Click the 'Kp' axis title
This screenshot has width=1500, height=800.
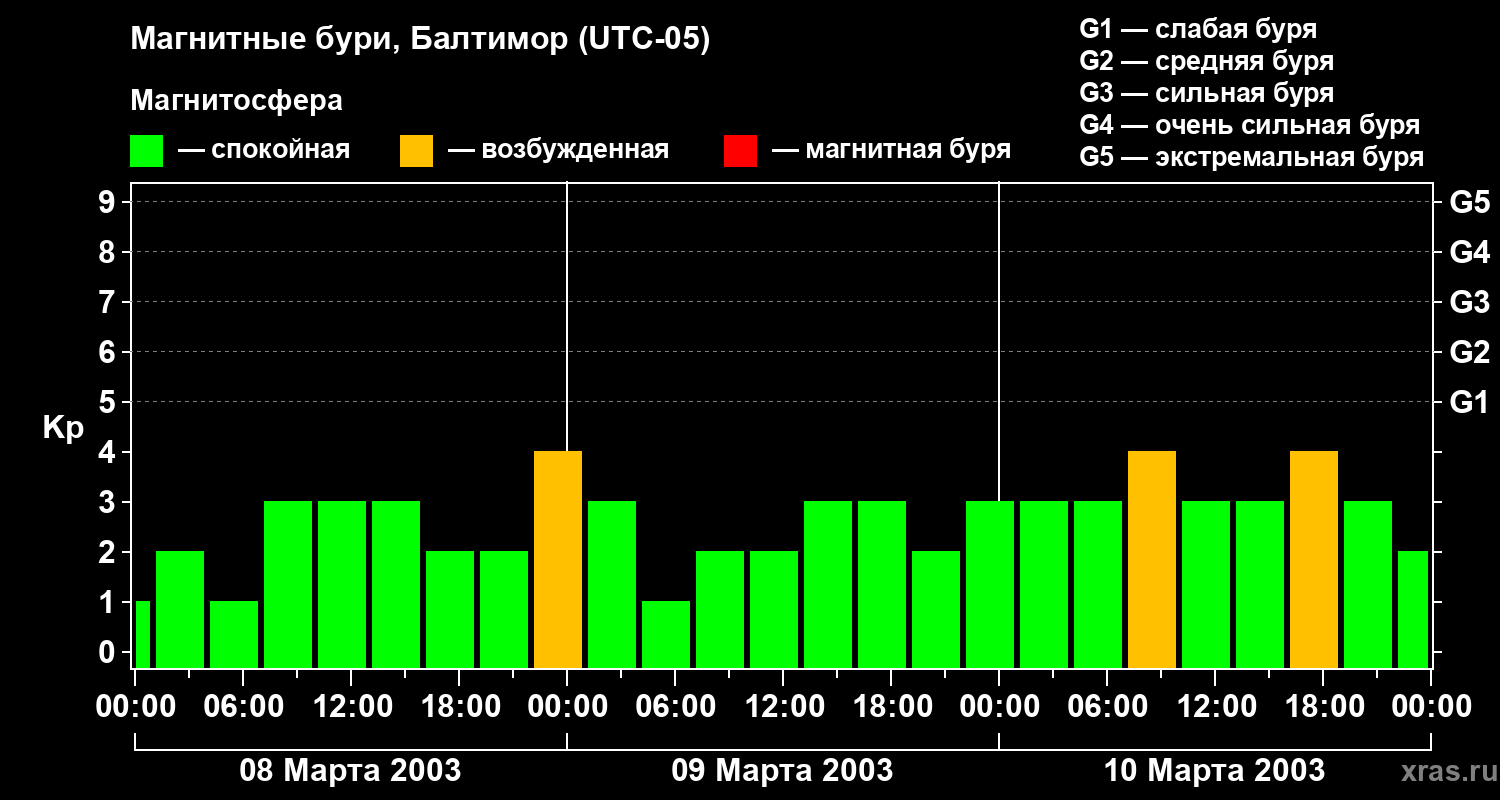click(x=63, y=428)
